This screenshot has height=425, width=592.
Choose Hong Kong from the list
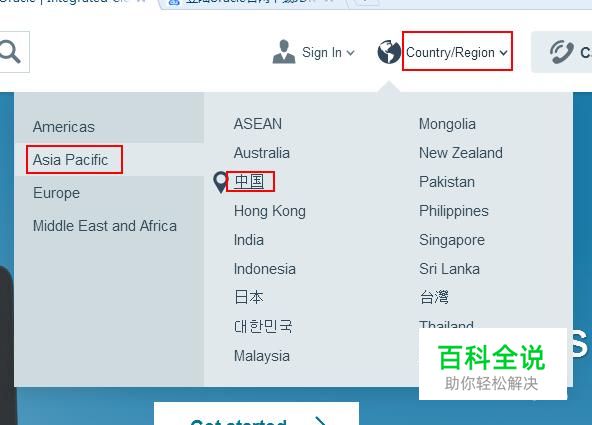(x=270, y=211)
